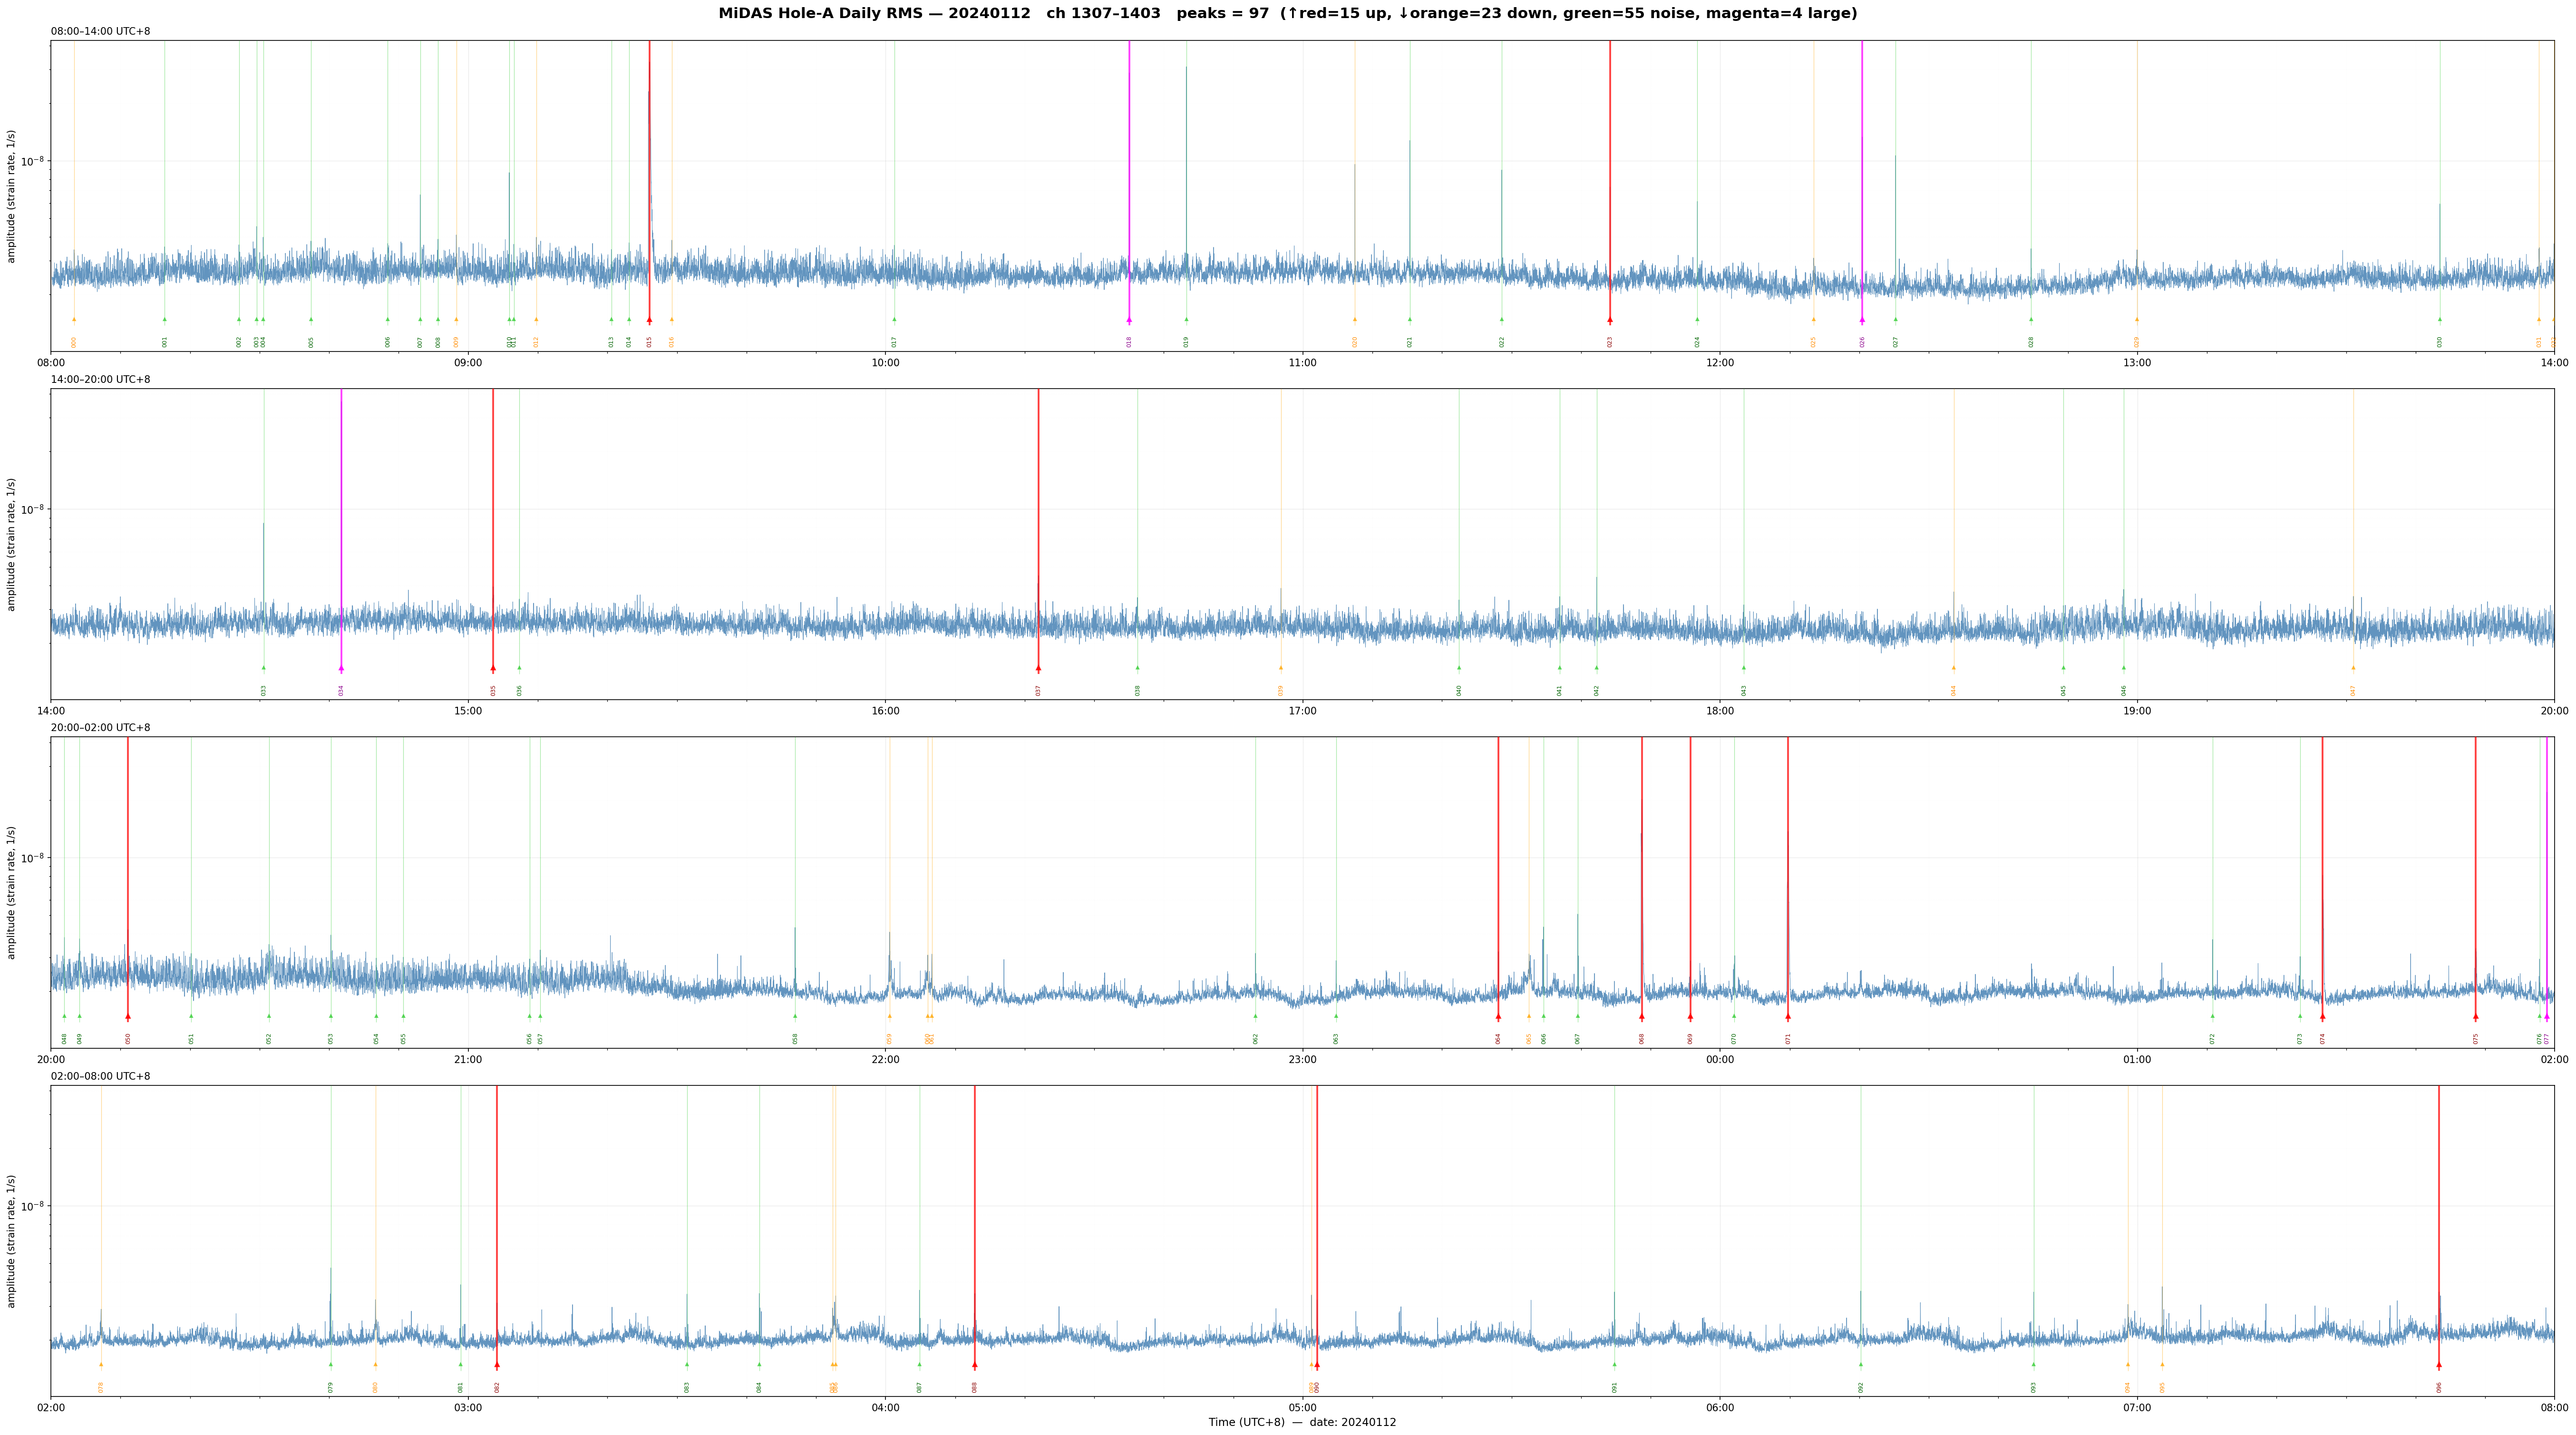The width and height of the screenshot is (2576, 1435).
Task: Select the '08:00–14:00 UTC+8' panel title
Action: [x=101, y=31]
